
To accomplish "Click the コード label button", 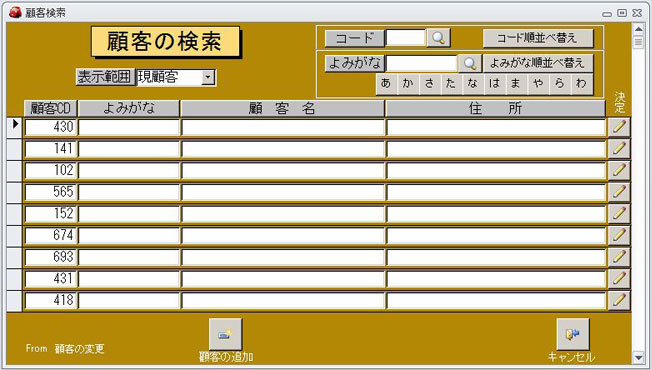I will [x=354, y=39].
